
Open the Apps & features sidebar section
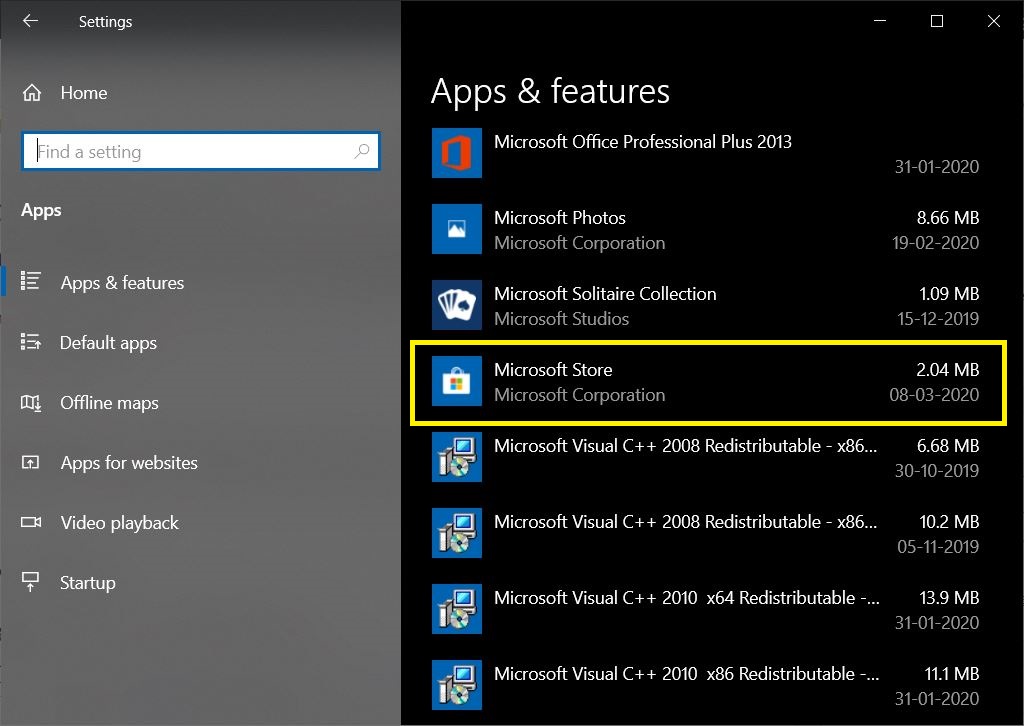(122, 283)
